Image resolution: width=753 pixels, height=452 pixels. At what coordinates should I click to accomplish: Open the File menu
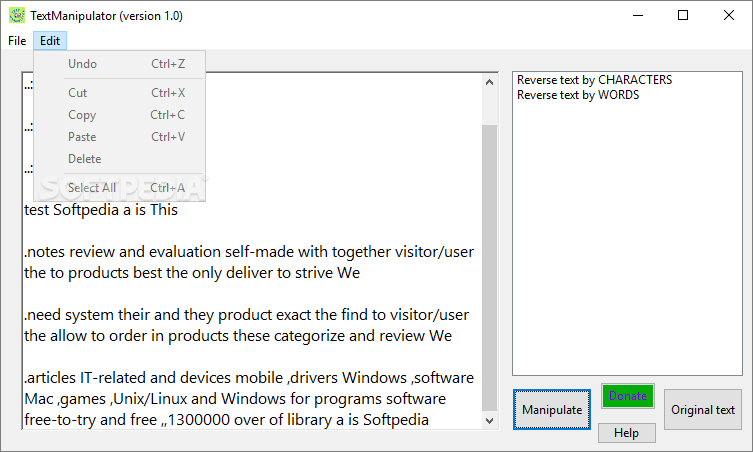tap(17, 41)
